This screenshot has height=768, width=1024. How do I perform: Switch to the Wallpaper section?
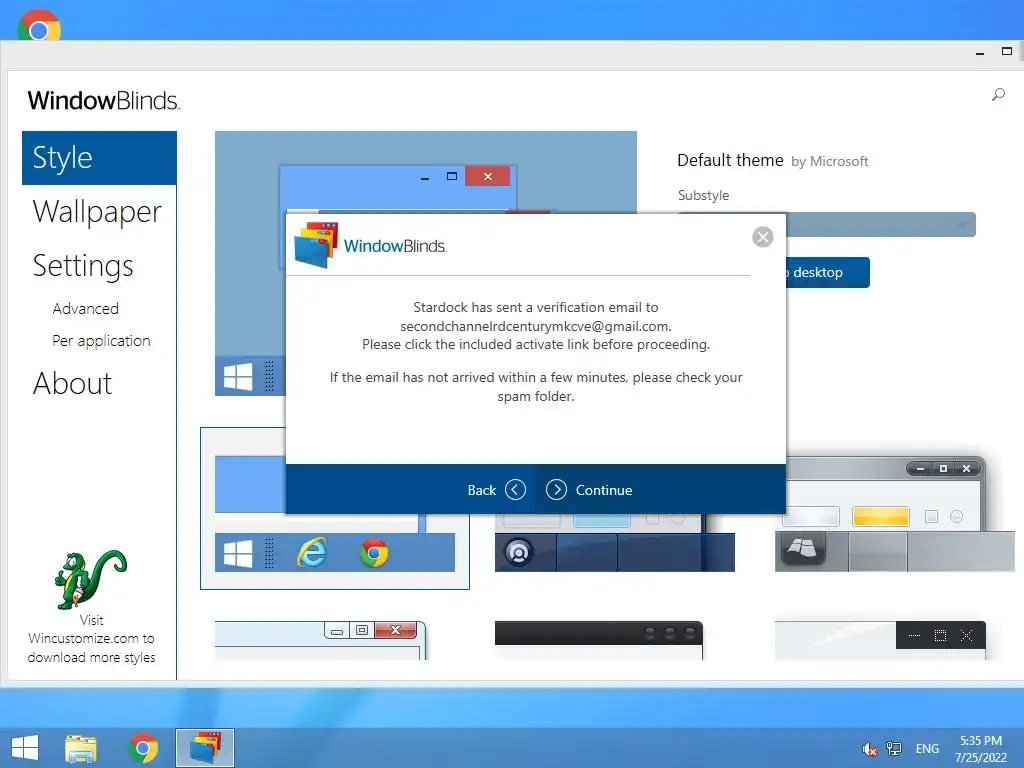pos(97,212)
